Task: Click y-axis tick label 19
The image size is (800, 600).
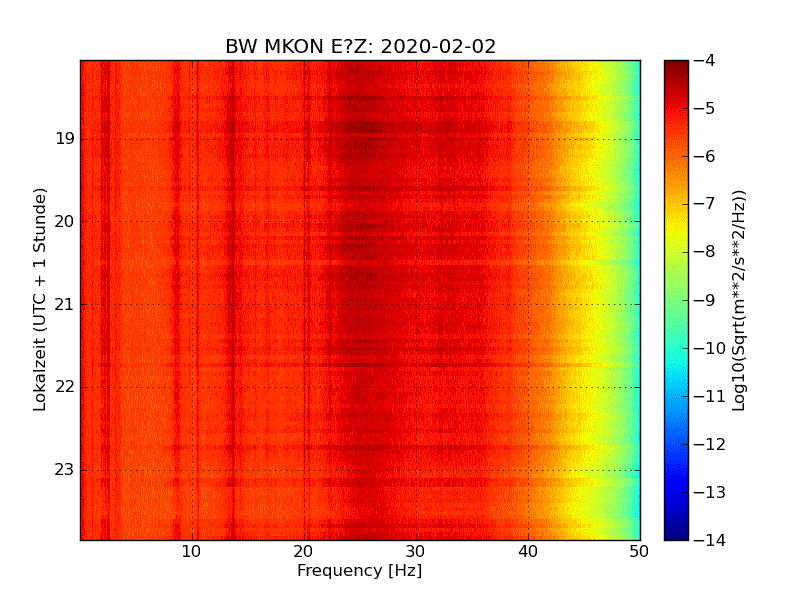Action: 65,139
